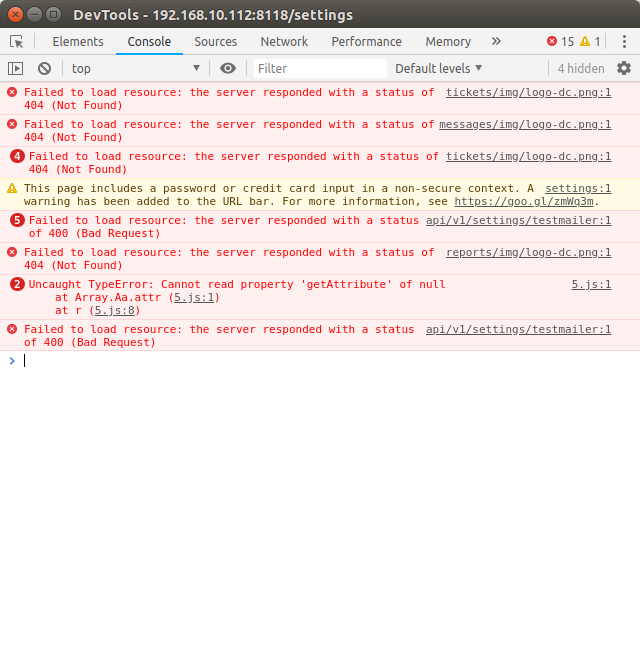
Task: Open the last api/v1/settings/testmailer:1 link
Action: click(x=519, y=329)
